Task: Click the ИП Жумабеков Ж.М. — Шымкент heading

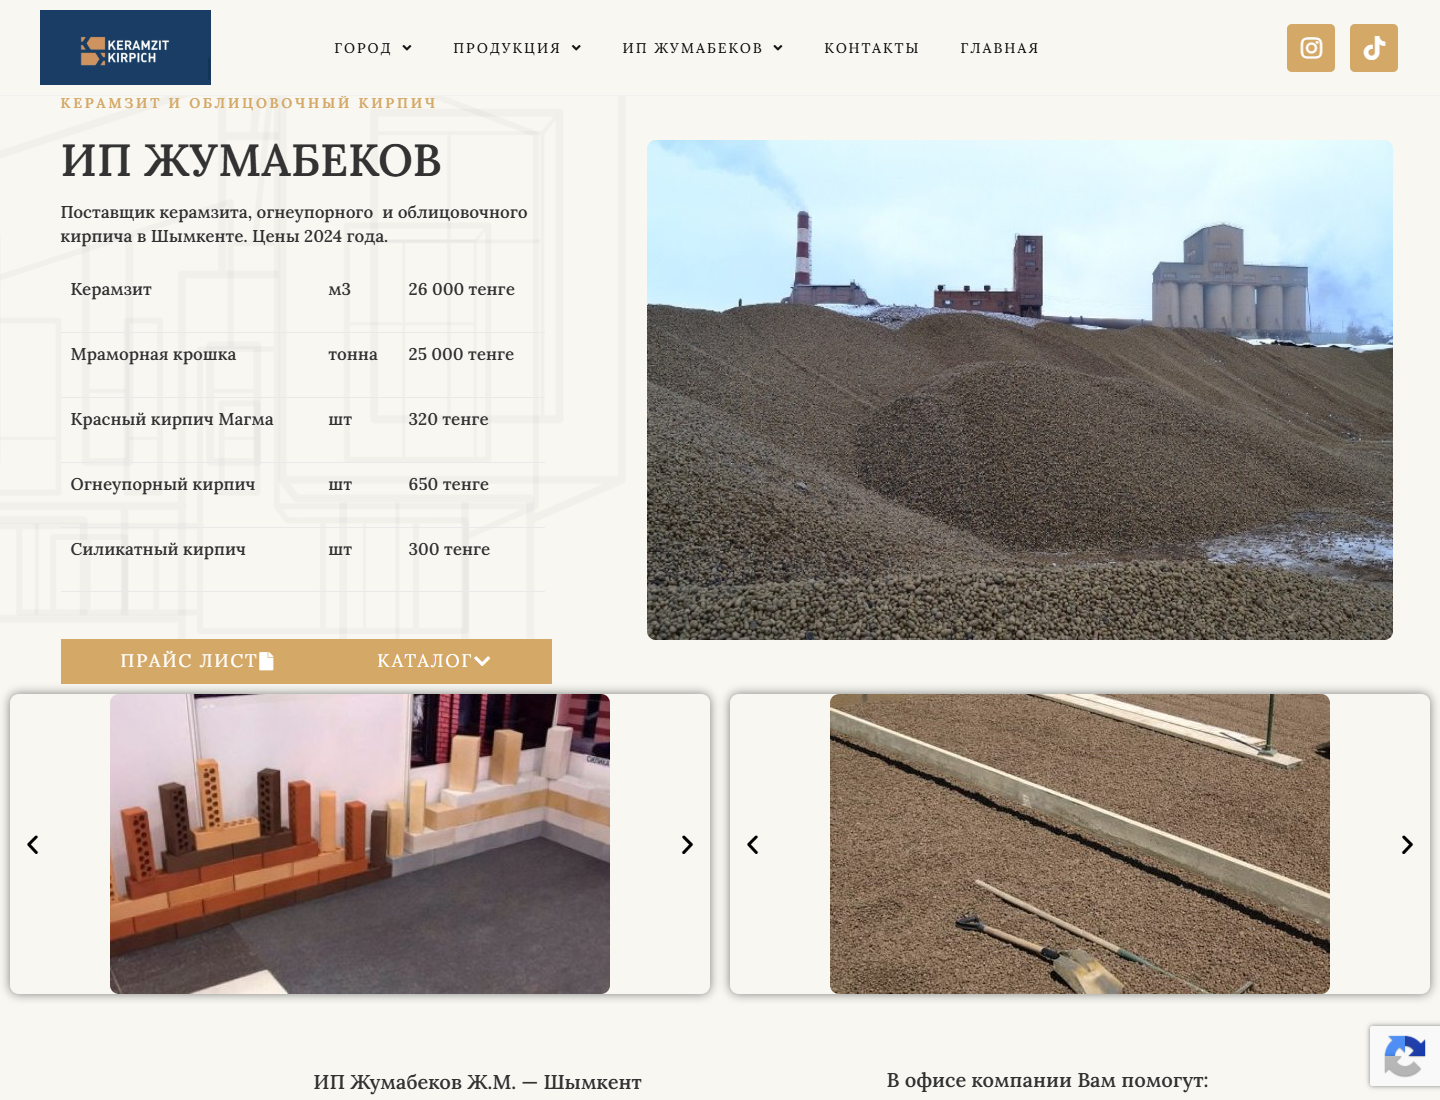Action: (x=477, y=1082)
